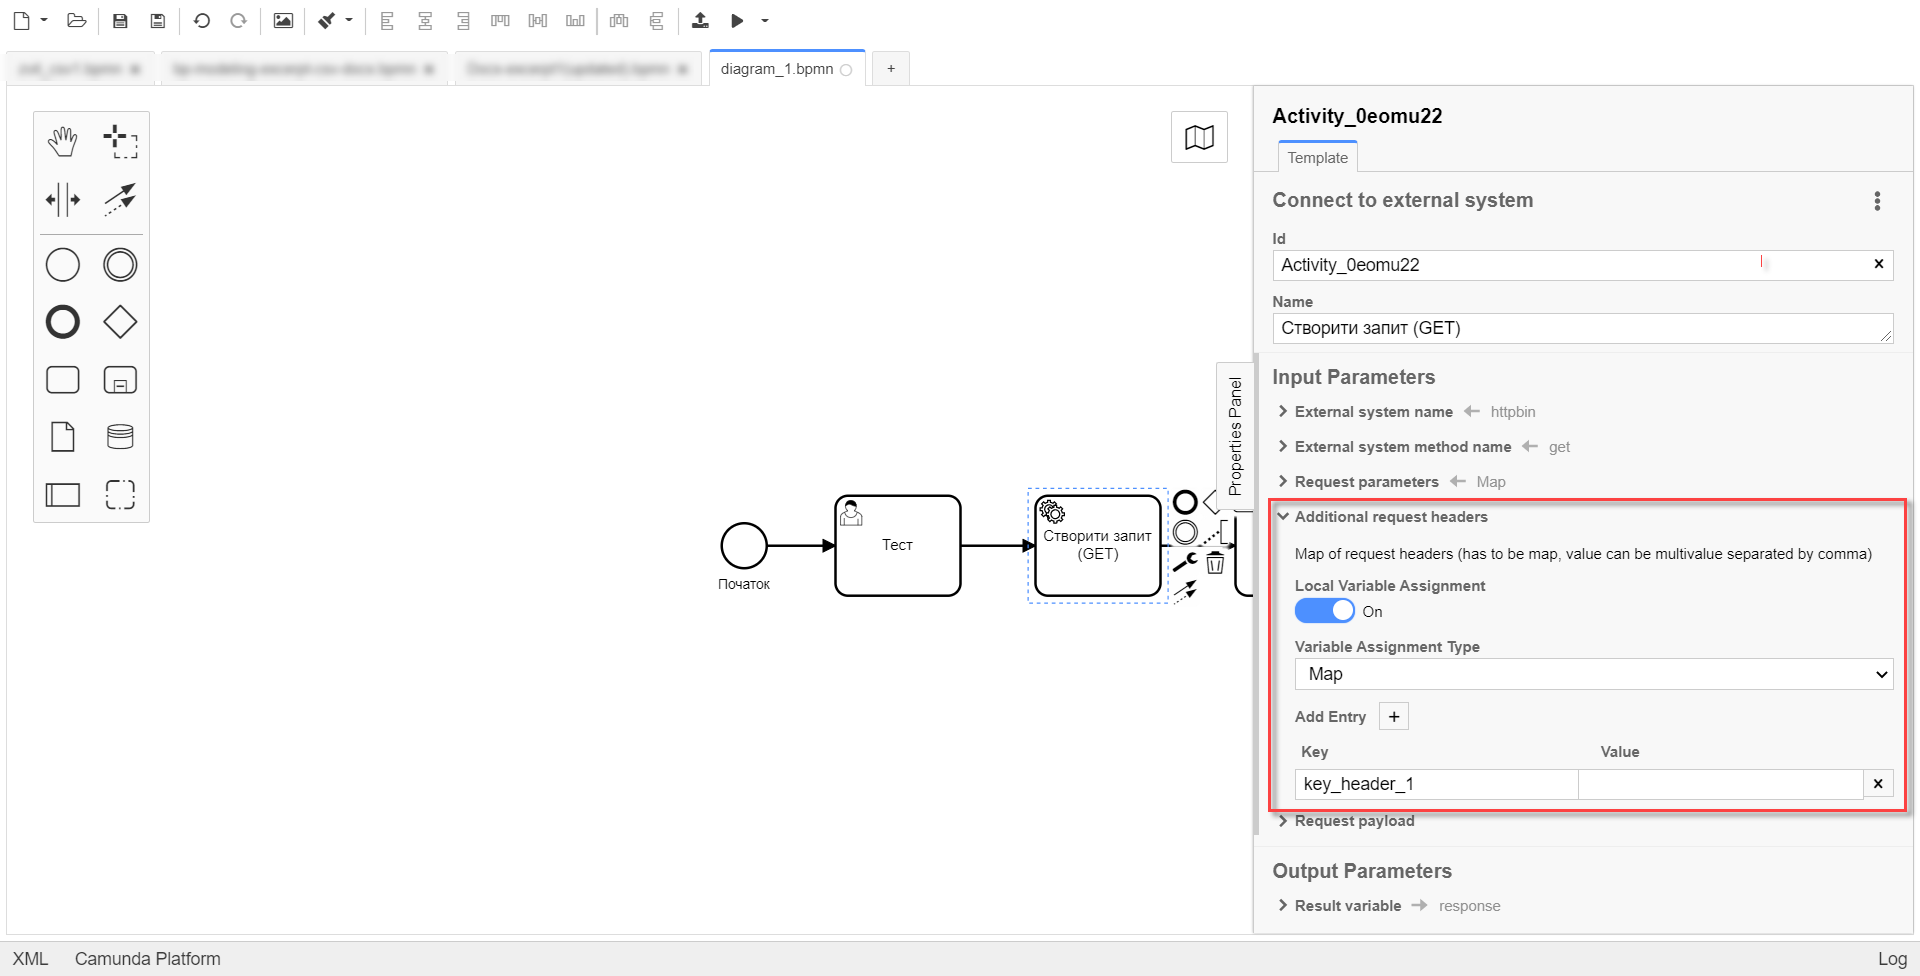The image size is (1920, 976).
Task: Open new file type dropdown arrow
Action: click(x=44, y=20)
